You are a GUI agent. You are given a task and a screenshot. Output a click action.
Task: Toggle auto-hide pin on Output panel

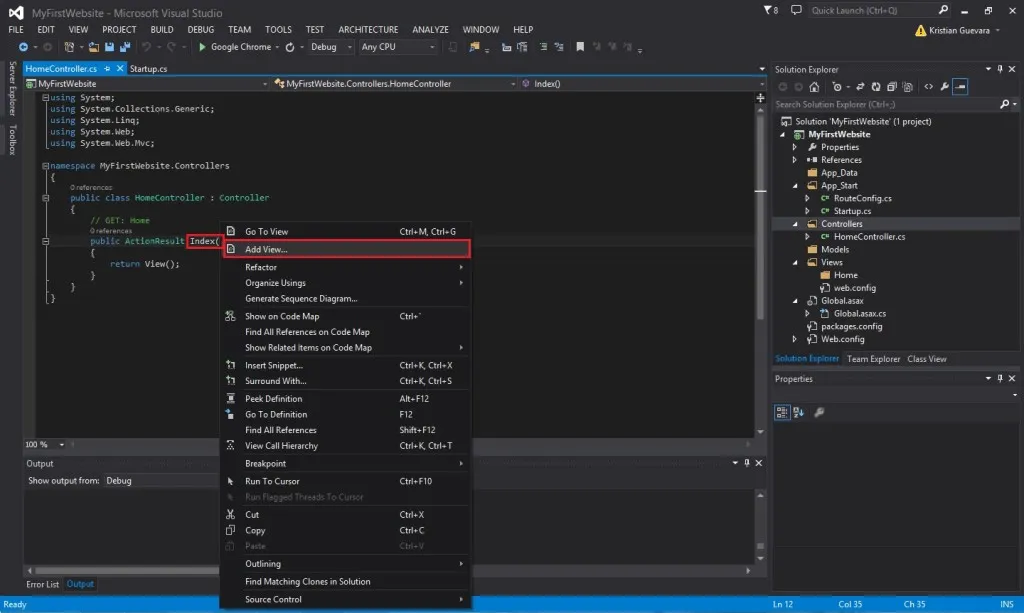click(746, 463)
